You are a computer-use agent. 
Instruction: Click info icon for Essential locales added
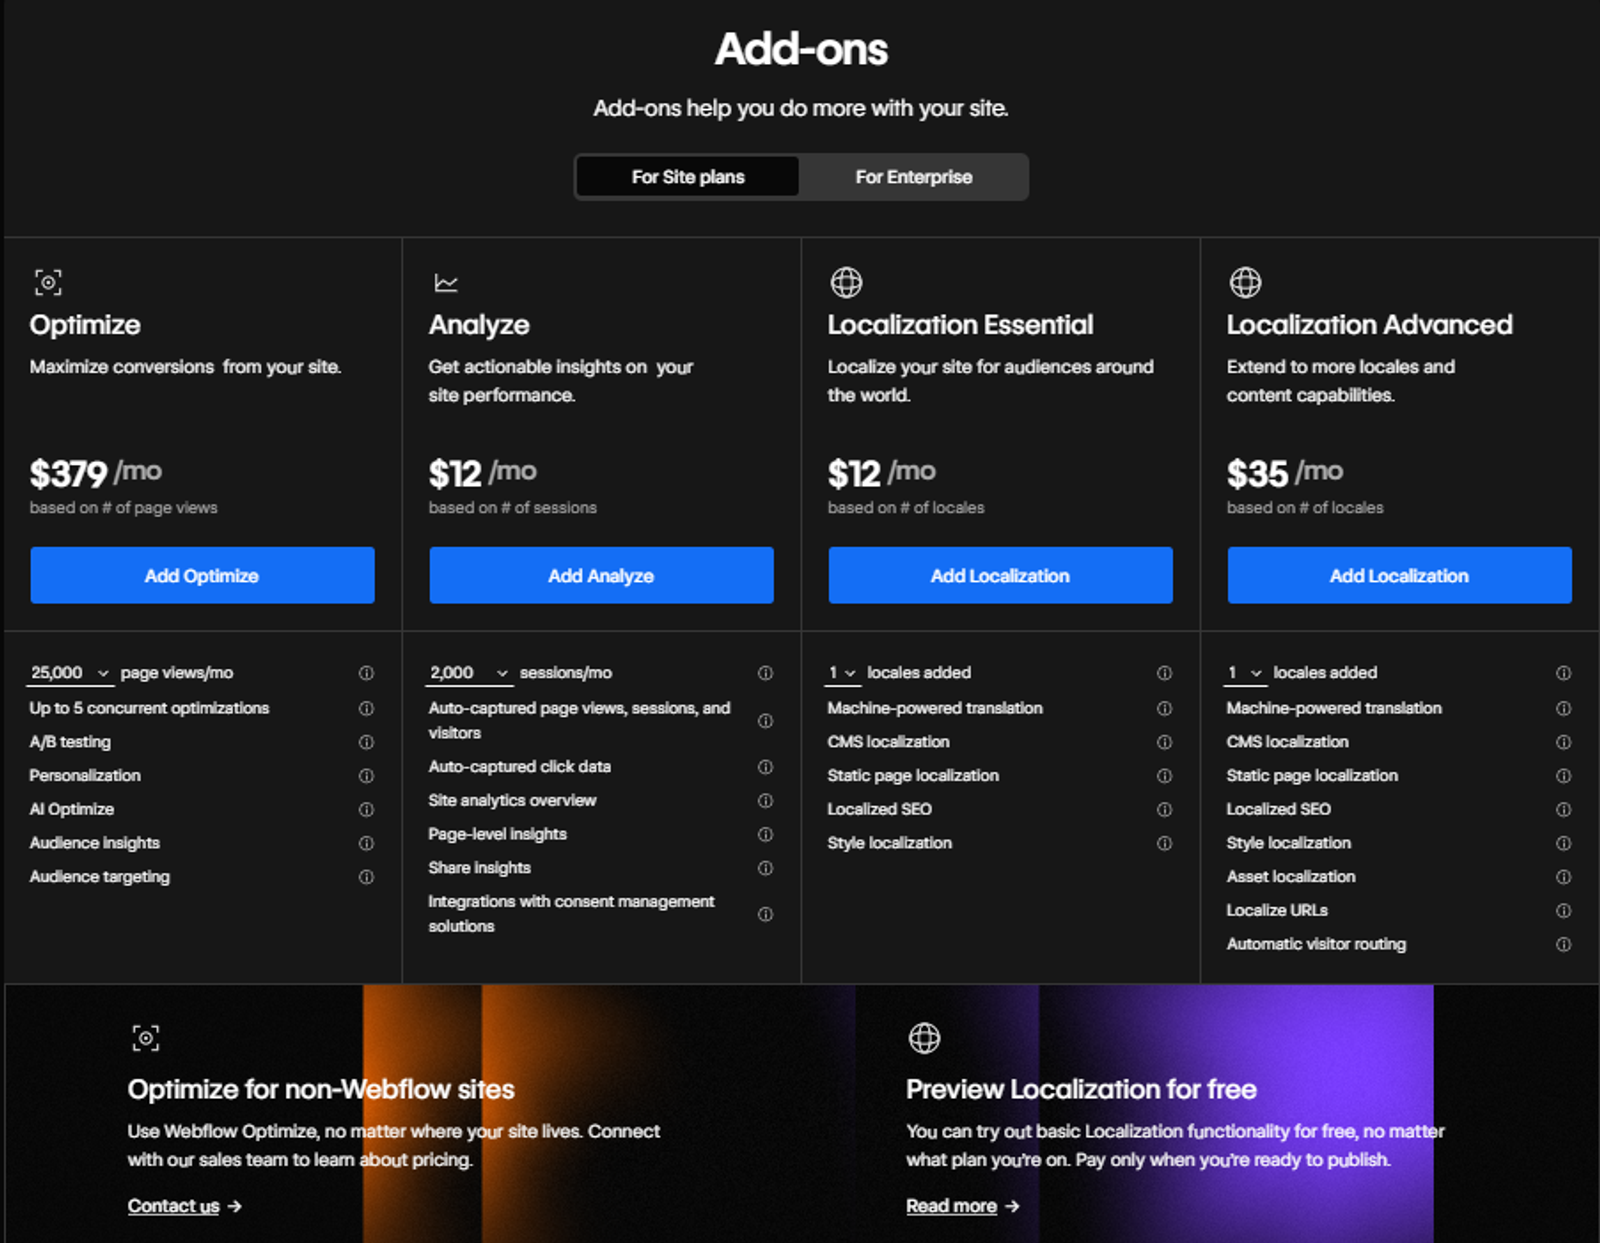[x=1164, y=673]
